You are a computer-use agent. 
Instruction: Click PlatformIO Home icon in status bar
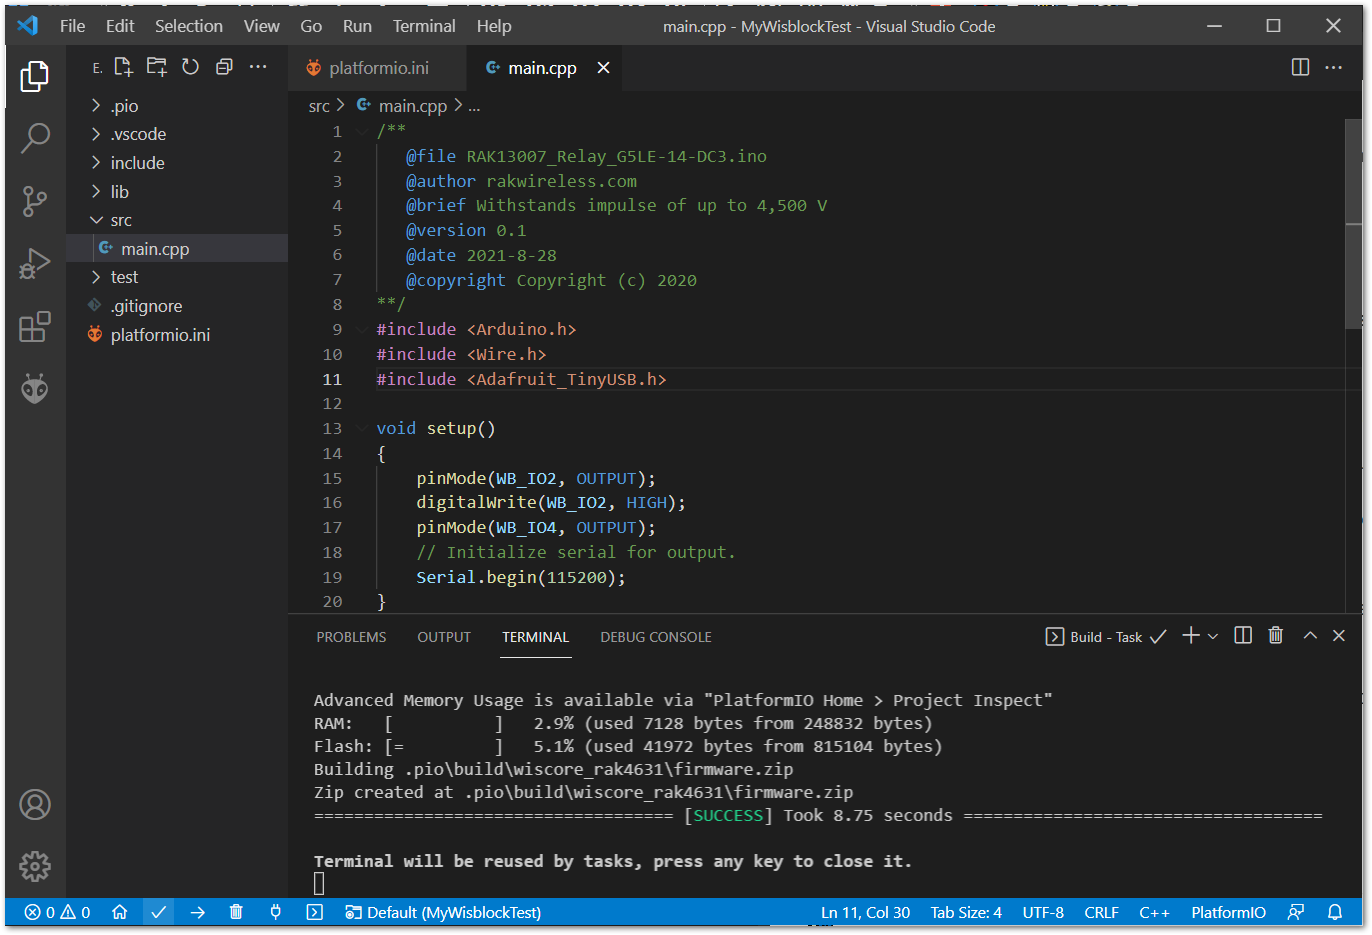(119, 912)
